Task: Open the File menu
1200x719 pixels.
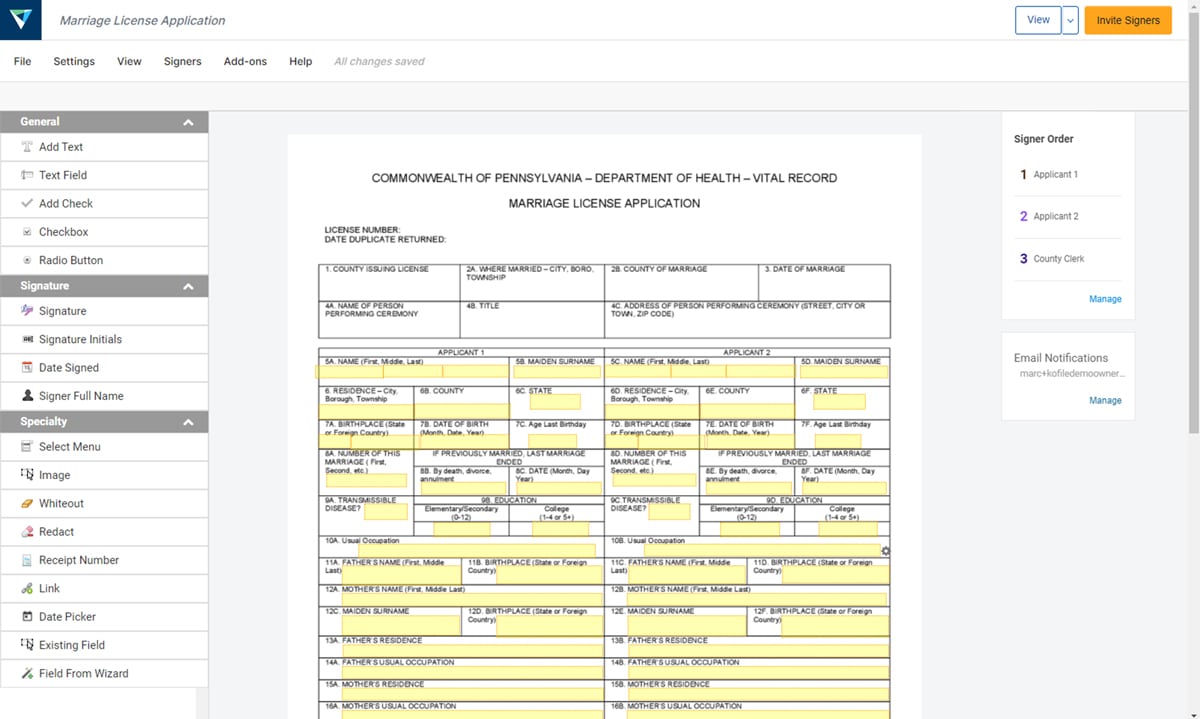Action: (22, 61)
